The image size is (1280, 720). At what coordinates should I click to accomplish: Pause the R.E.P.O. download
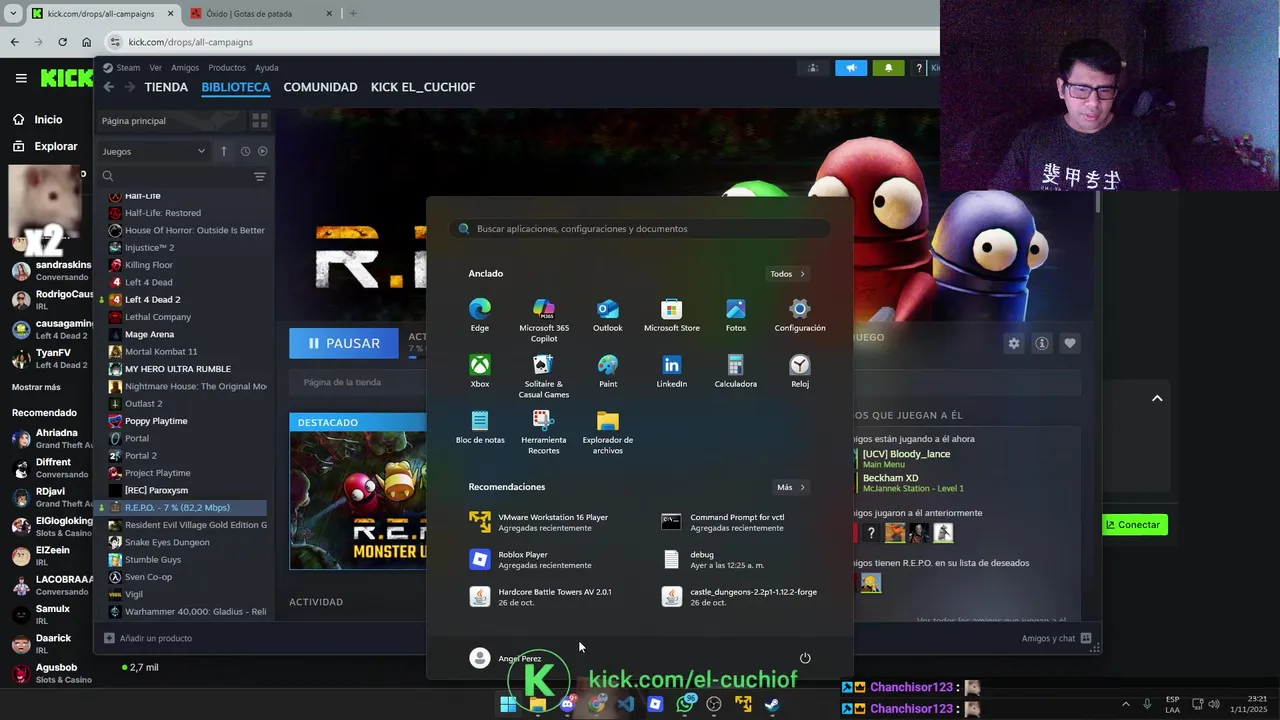click(344, 343)
